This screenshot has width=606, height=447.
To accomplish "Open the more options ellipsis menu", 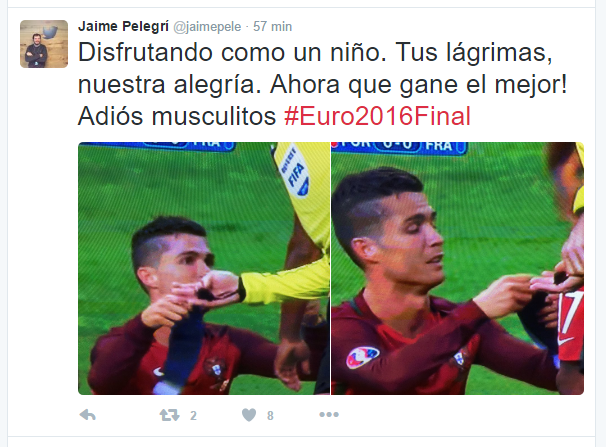I will click(x=329, y=415).
